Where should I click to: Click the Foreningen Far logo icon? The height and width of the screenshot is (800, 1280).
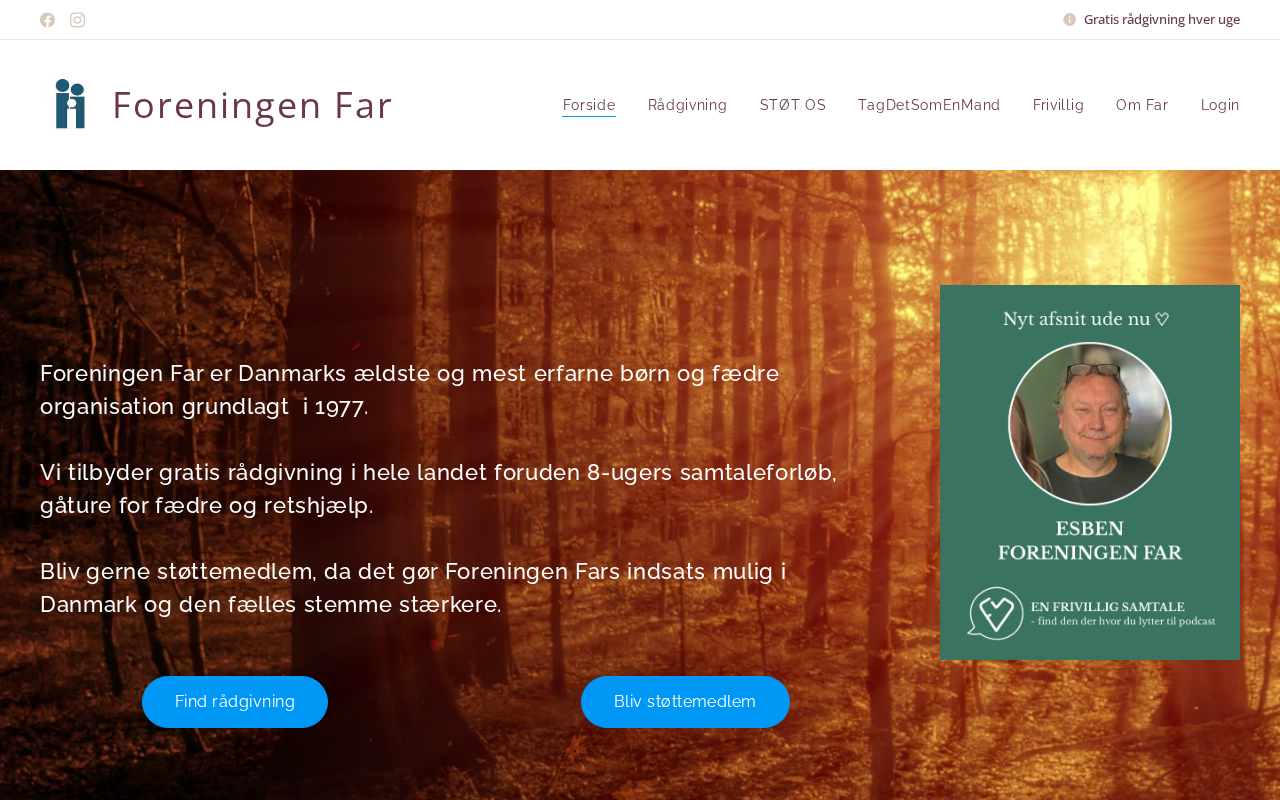[70, 104]
